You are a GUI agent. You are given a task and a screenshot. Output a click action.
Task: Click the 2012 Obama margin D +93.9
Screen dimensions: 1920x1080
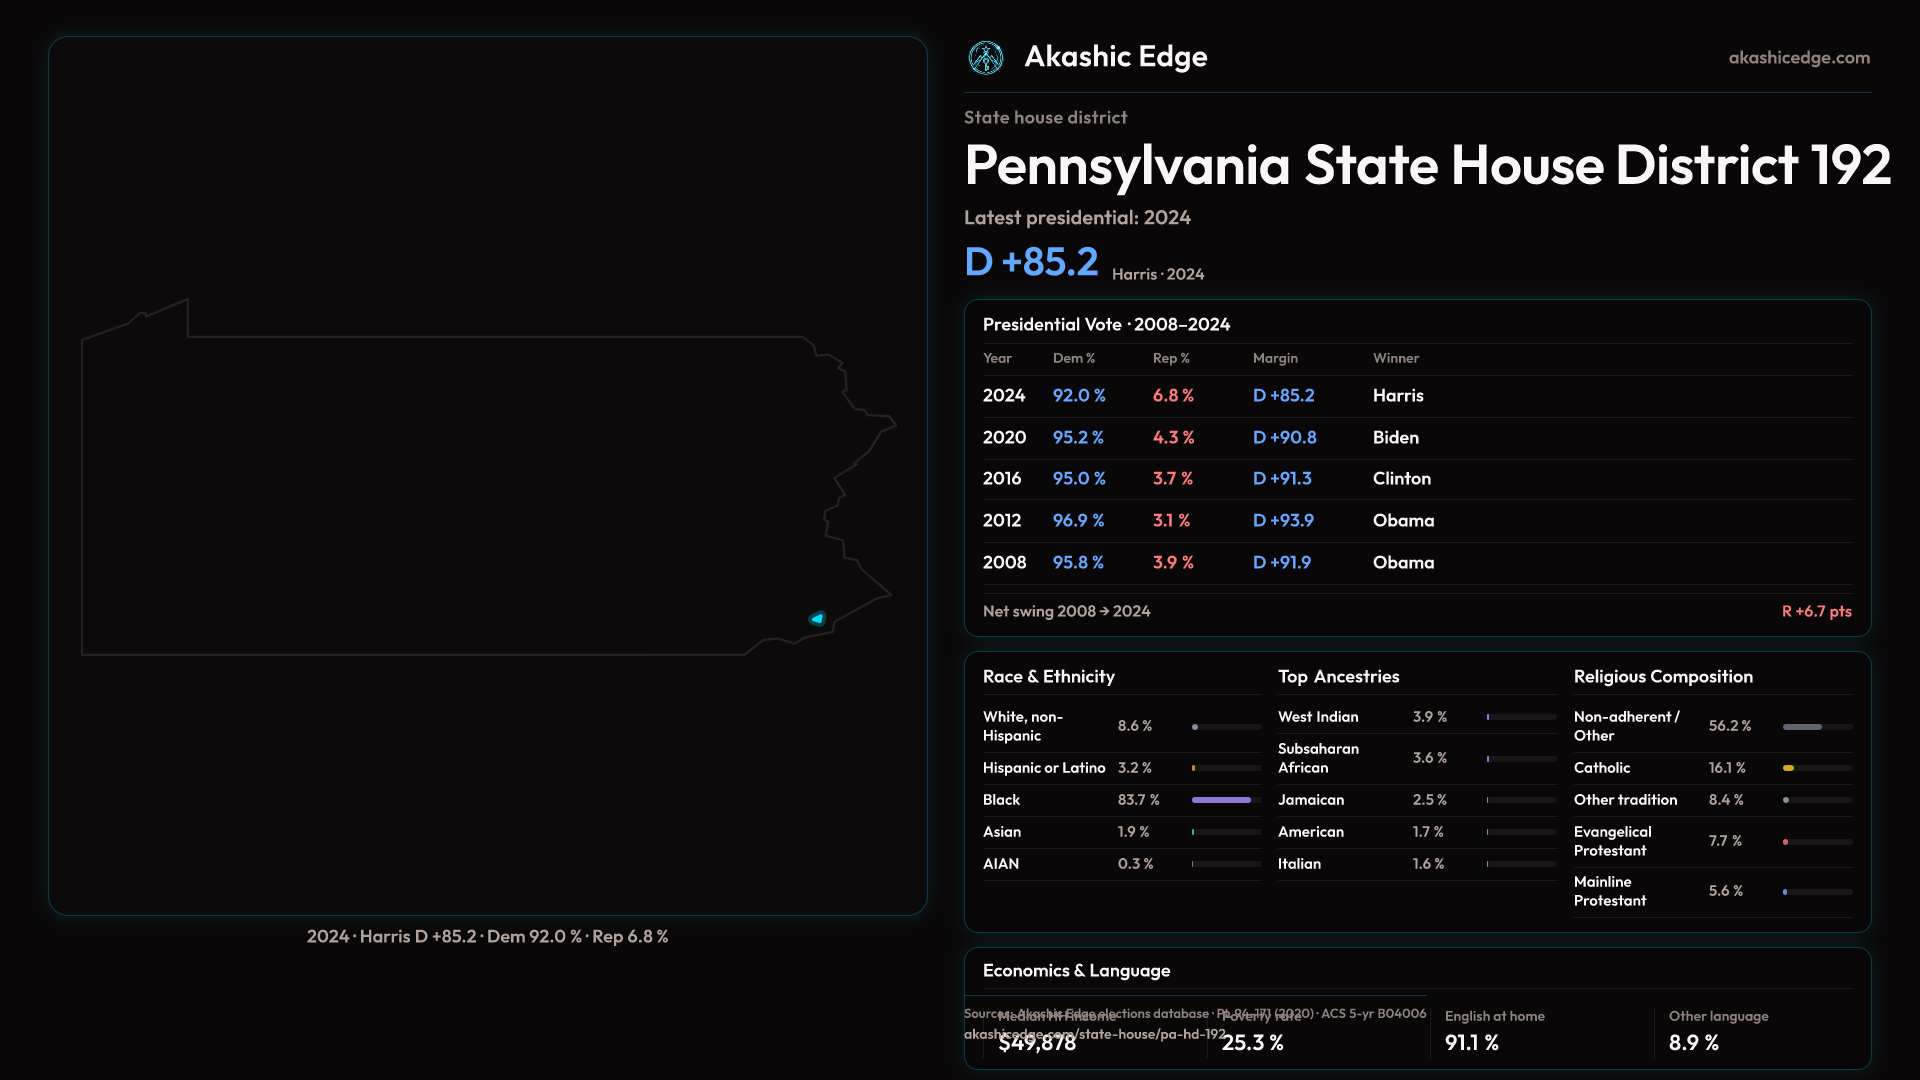tap(1283, 521)
